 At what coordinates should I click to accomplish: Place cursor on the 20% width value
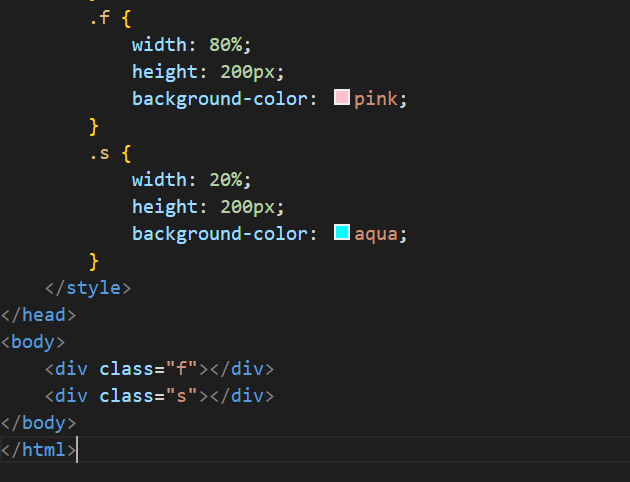[223, 180]
